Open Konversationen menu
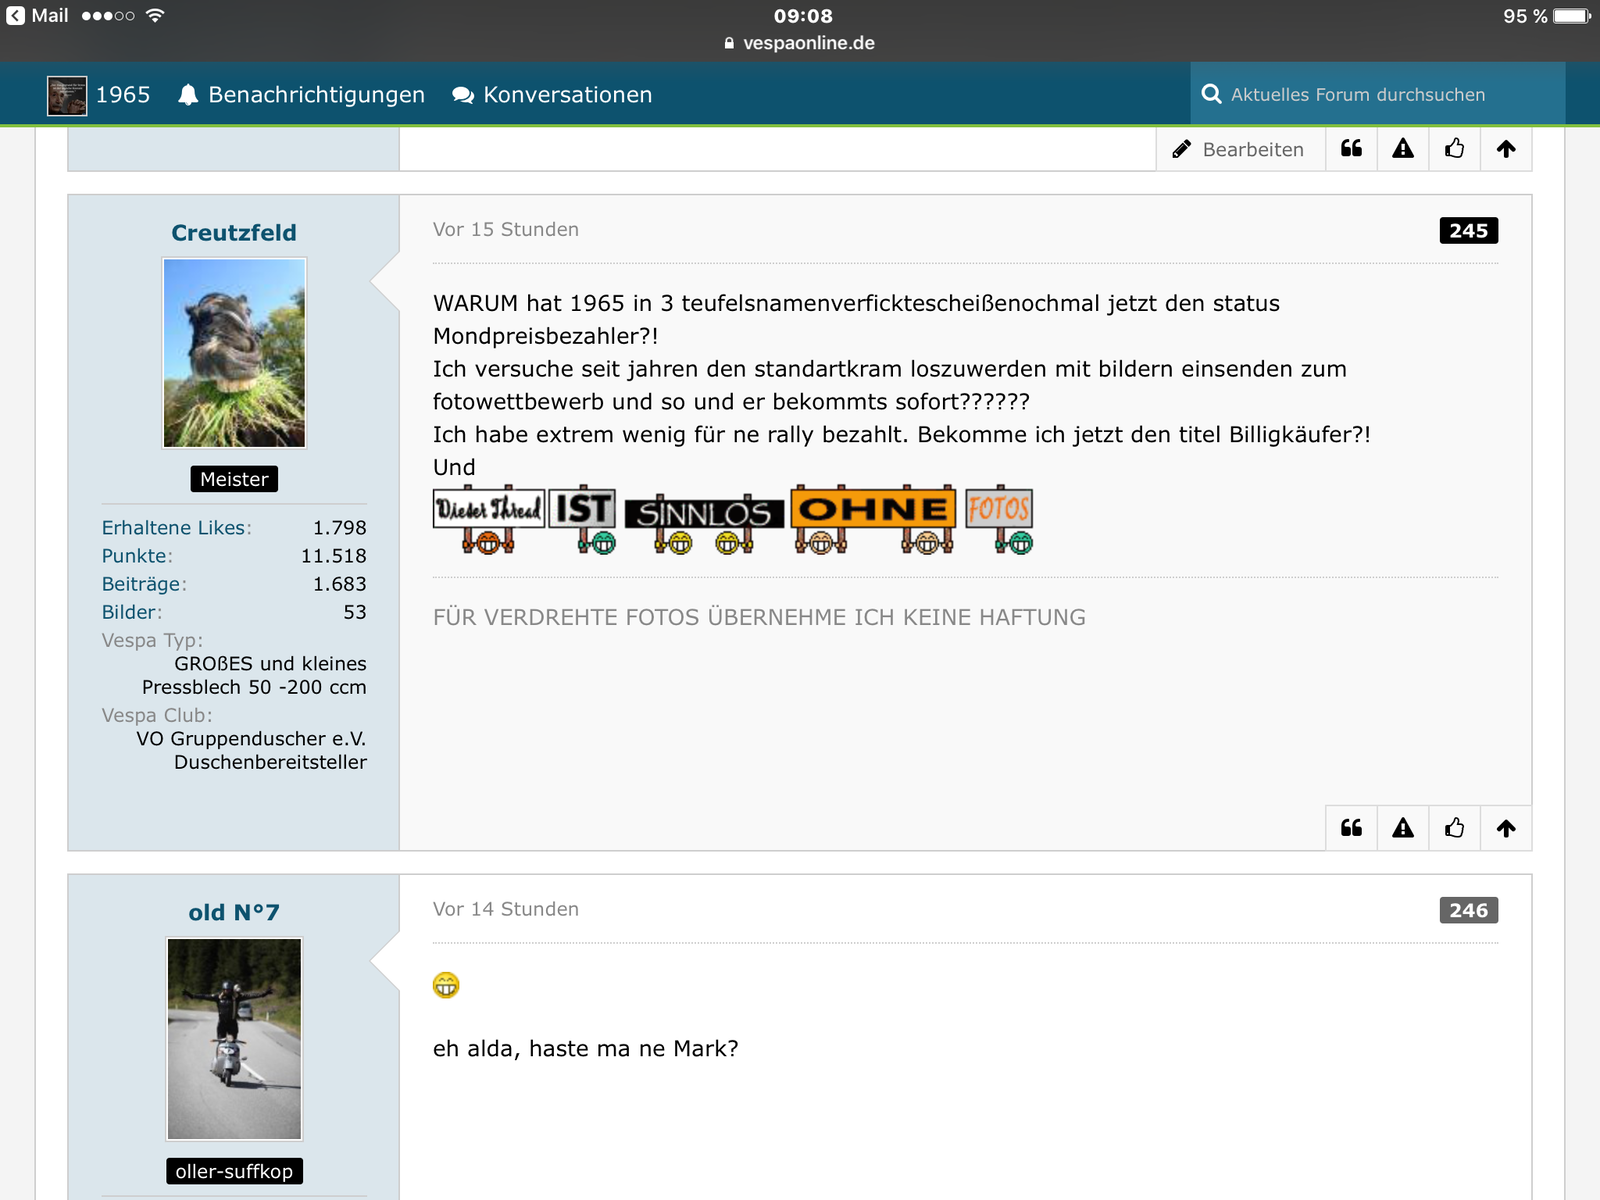 [x=552, y=95]
